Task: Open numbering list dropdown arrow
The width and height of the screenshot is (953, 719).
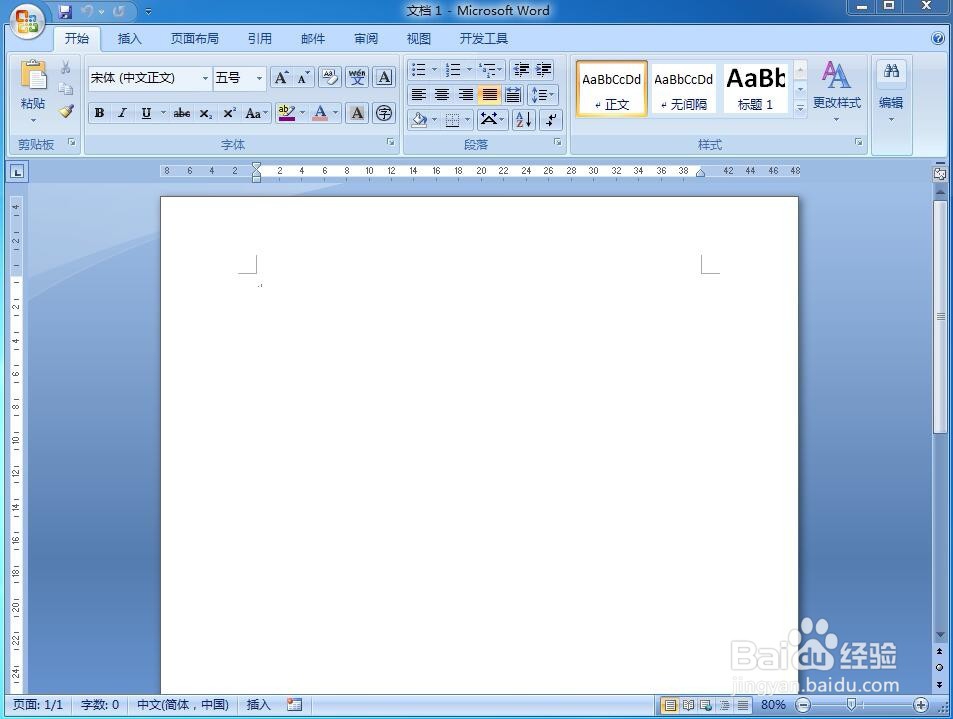Action: [x=469, y=69]
